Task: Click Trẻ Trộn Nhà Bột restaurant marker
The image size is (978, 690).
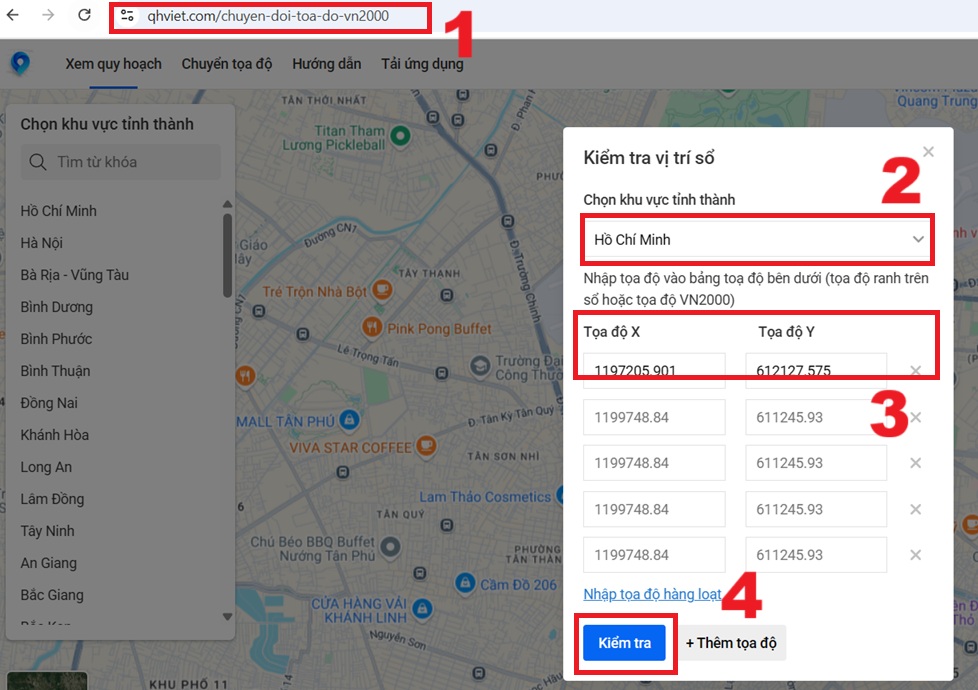Action: click(382, 290)
